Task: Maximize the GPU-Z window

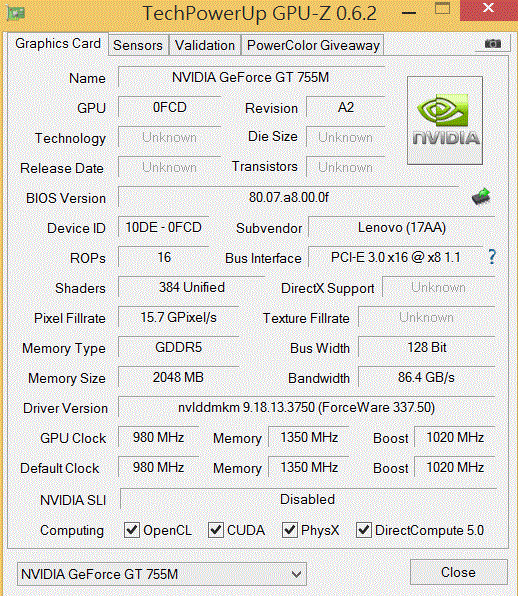Action: (442, 8)
